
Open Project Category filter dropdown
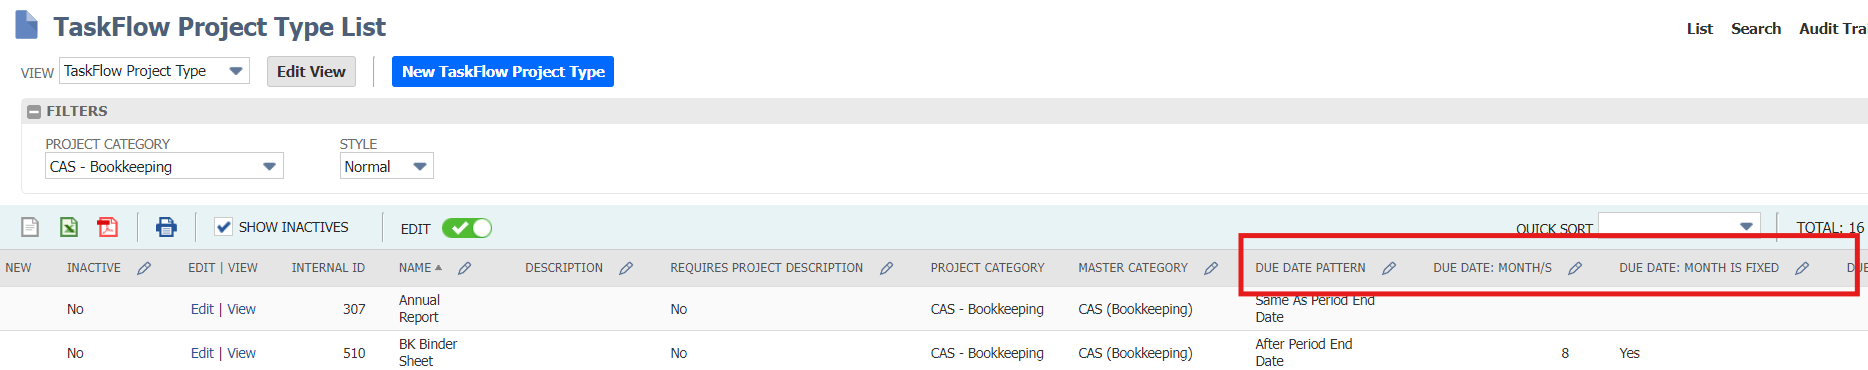click(164, 166)
